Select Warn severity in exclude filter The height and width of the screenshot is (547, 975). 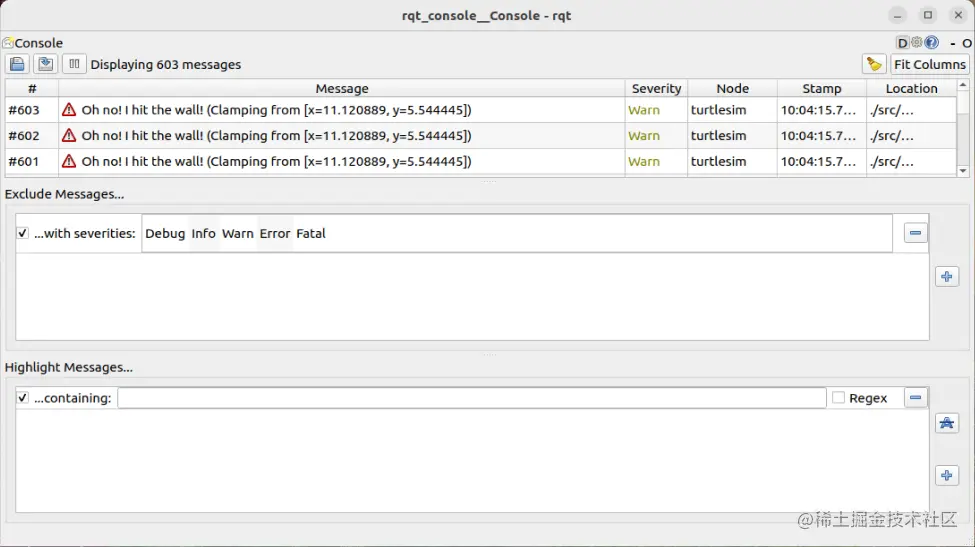coord(238,234)
